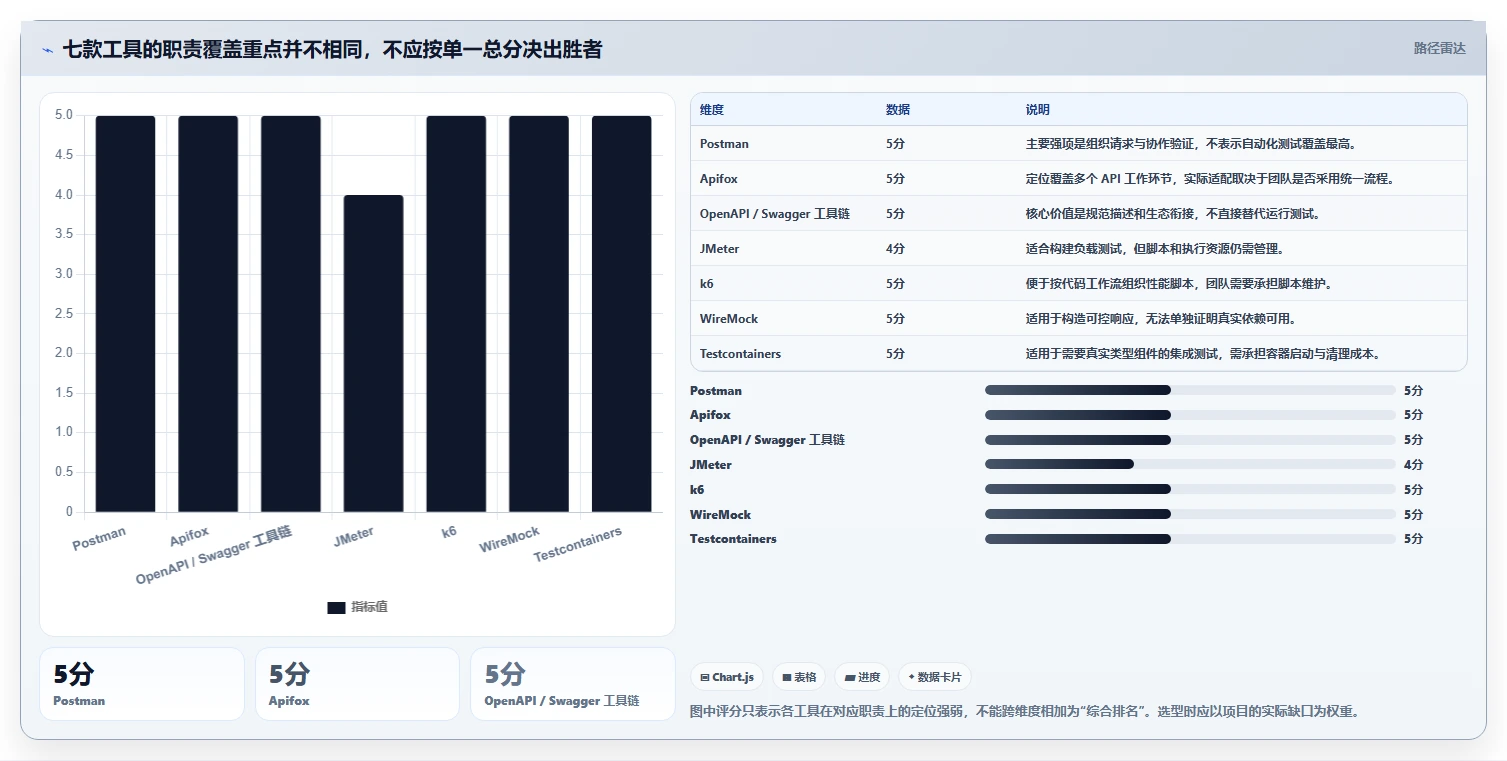The image size is (1507, 761).
Task: Click the JMeter x-axis label
Action: click(x=354, y=535)
